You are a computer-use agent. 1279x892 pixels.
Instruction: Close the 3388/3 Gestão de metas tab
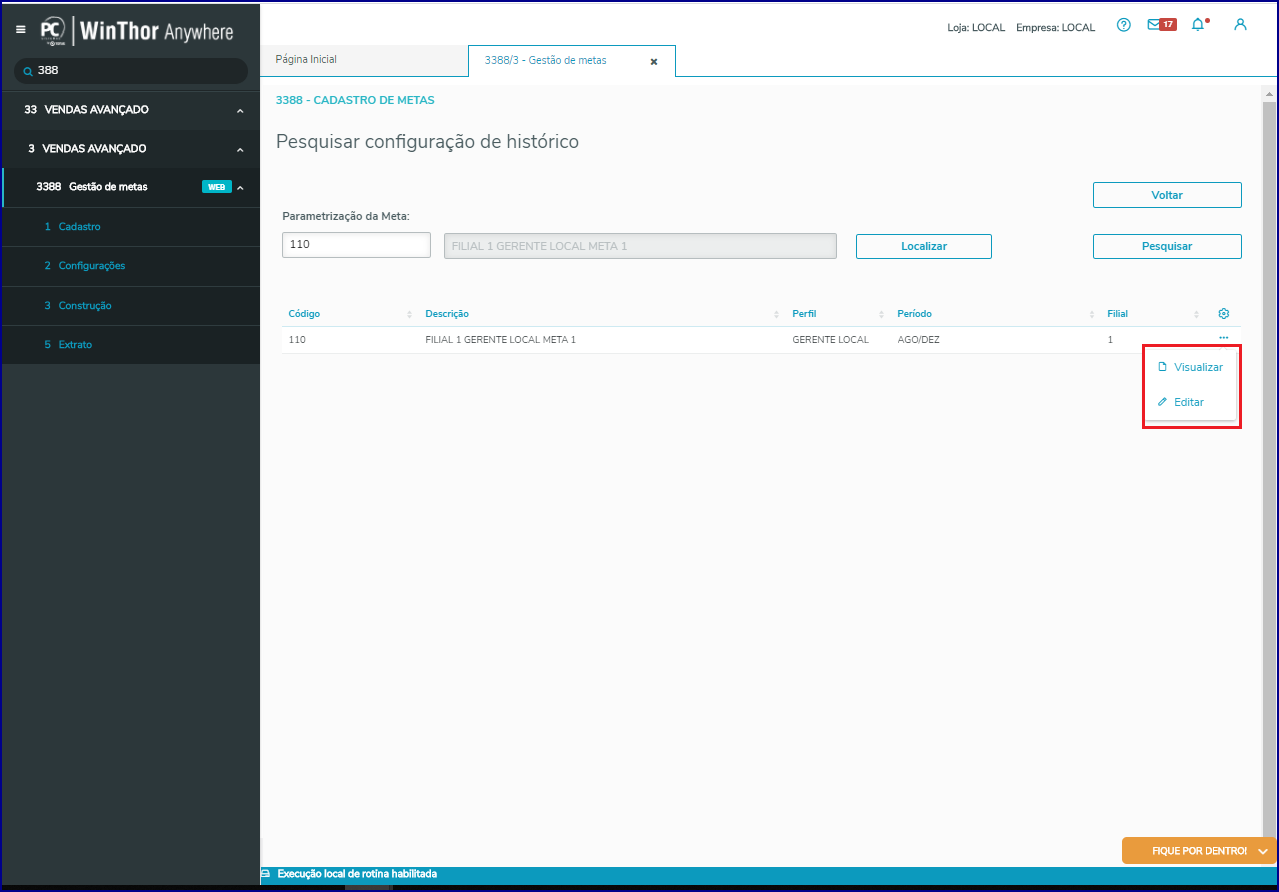(x=654, y=61)
